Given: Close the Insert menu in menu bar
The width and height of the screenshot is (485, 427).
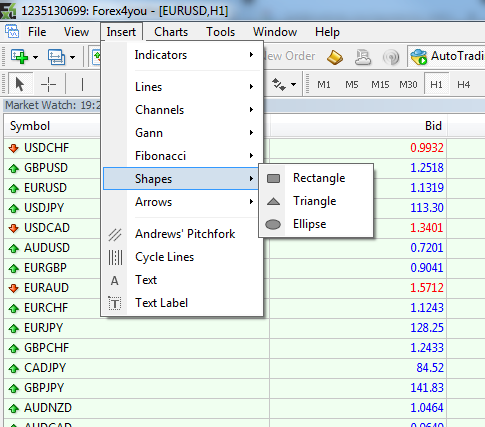Looking at the screenshot, I should click(121, 32).
